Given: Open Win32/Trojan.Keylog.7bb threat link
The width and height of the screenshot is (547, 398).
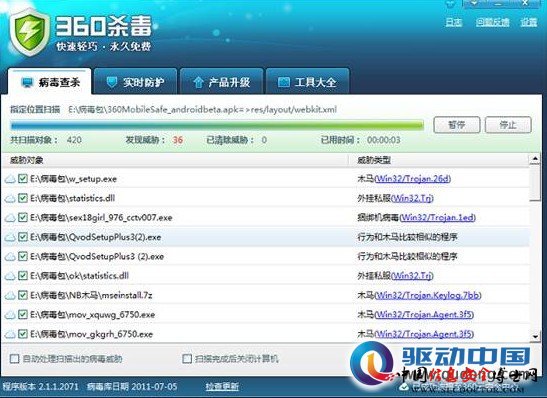Looking at the screenshot, I should pyautogui.click(x=428, y=295).
